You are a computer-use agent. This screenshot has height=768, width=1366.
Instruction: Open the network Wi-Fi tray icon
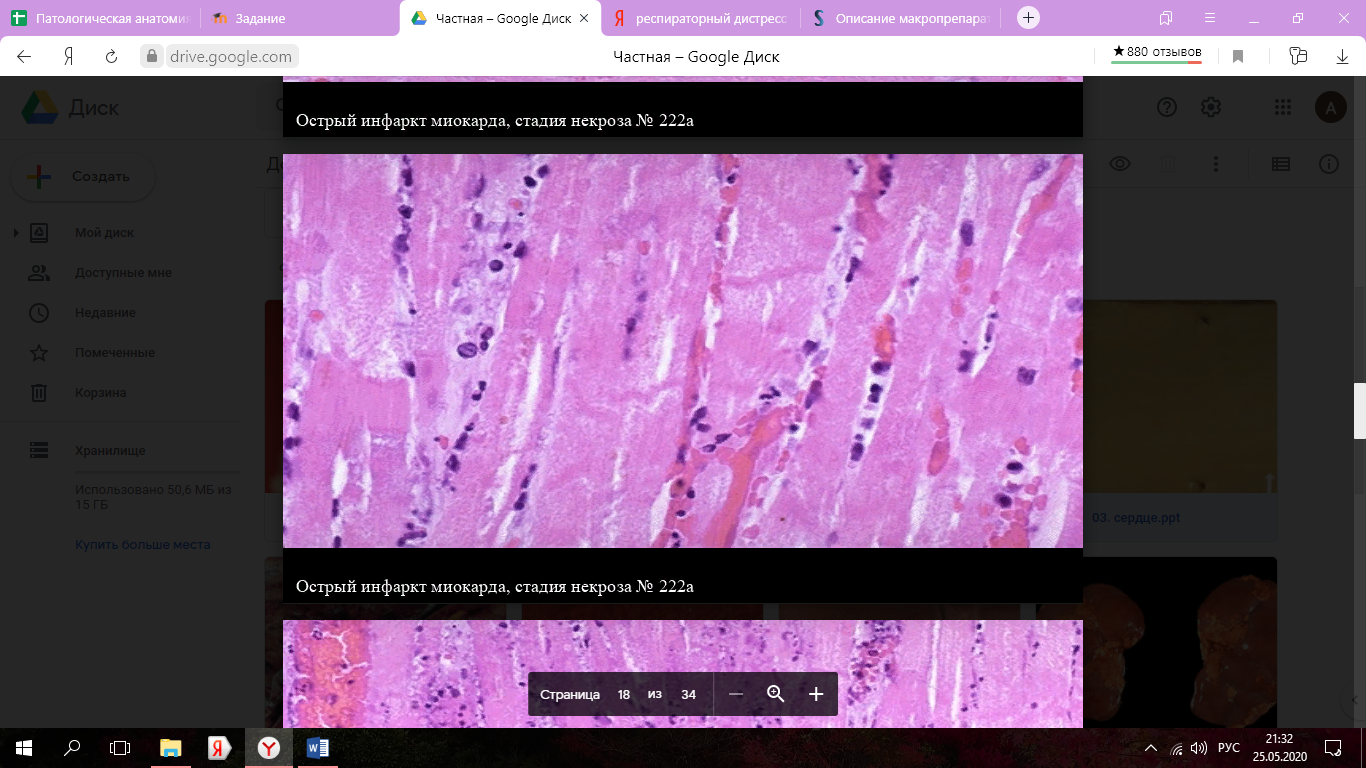(x=1176, y=748)
